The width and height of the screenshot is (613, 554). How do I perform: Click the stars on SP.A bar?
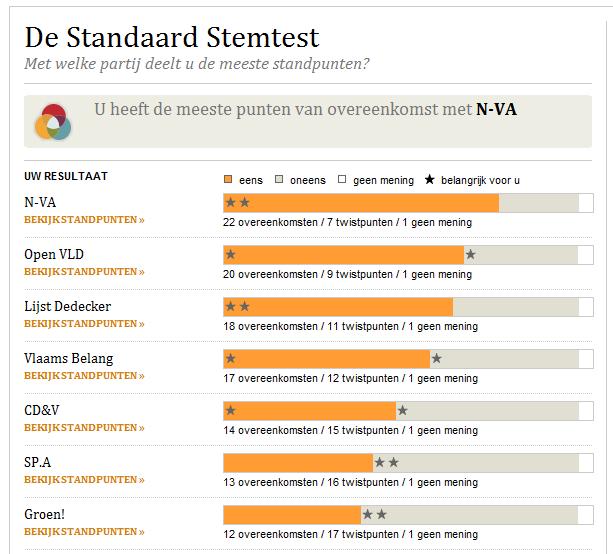[386, 463]
